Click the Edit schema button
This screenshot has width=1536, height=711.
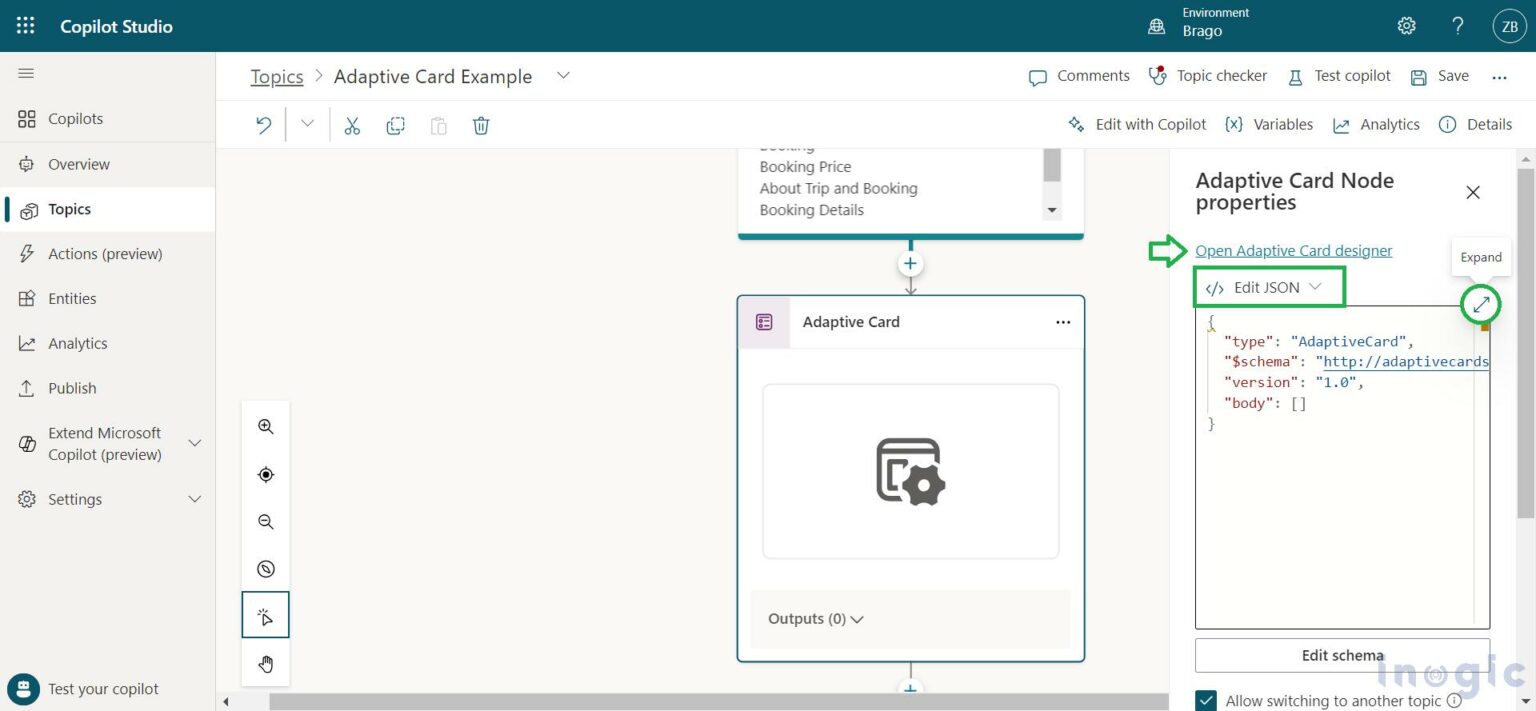tap(1342, 655)
